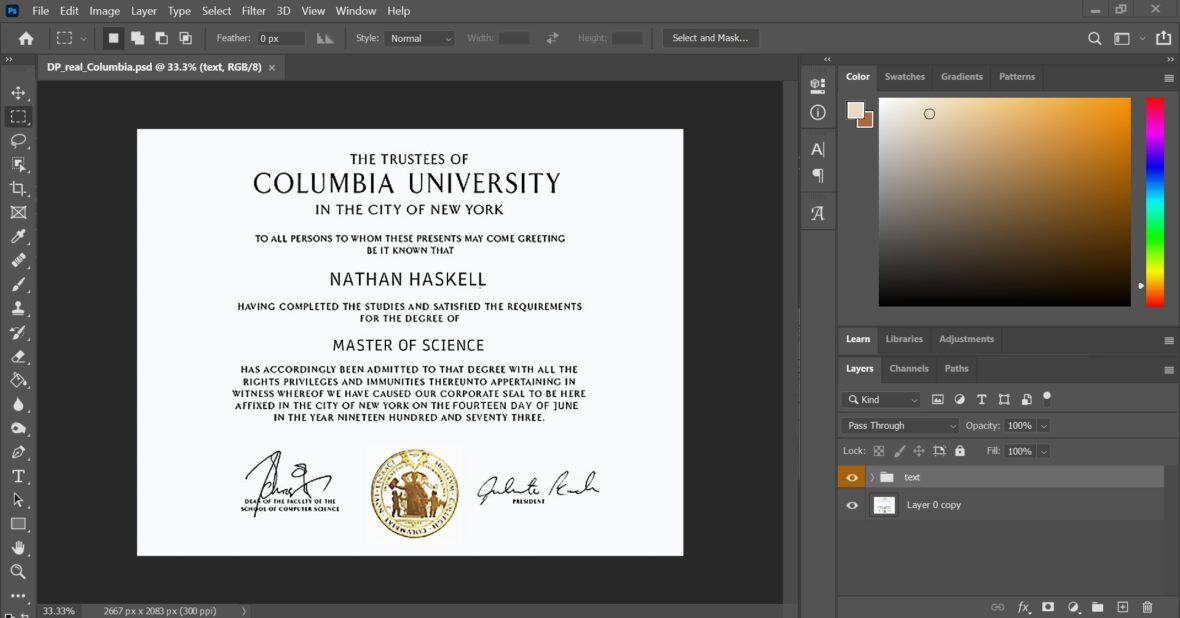1180x618 pixels.
Task: Select the Zoom tool
Action: [x=18, y=572]
